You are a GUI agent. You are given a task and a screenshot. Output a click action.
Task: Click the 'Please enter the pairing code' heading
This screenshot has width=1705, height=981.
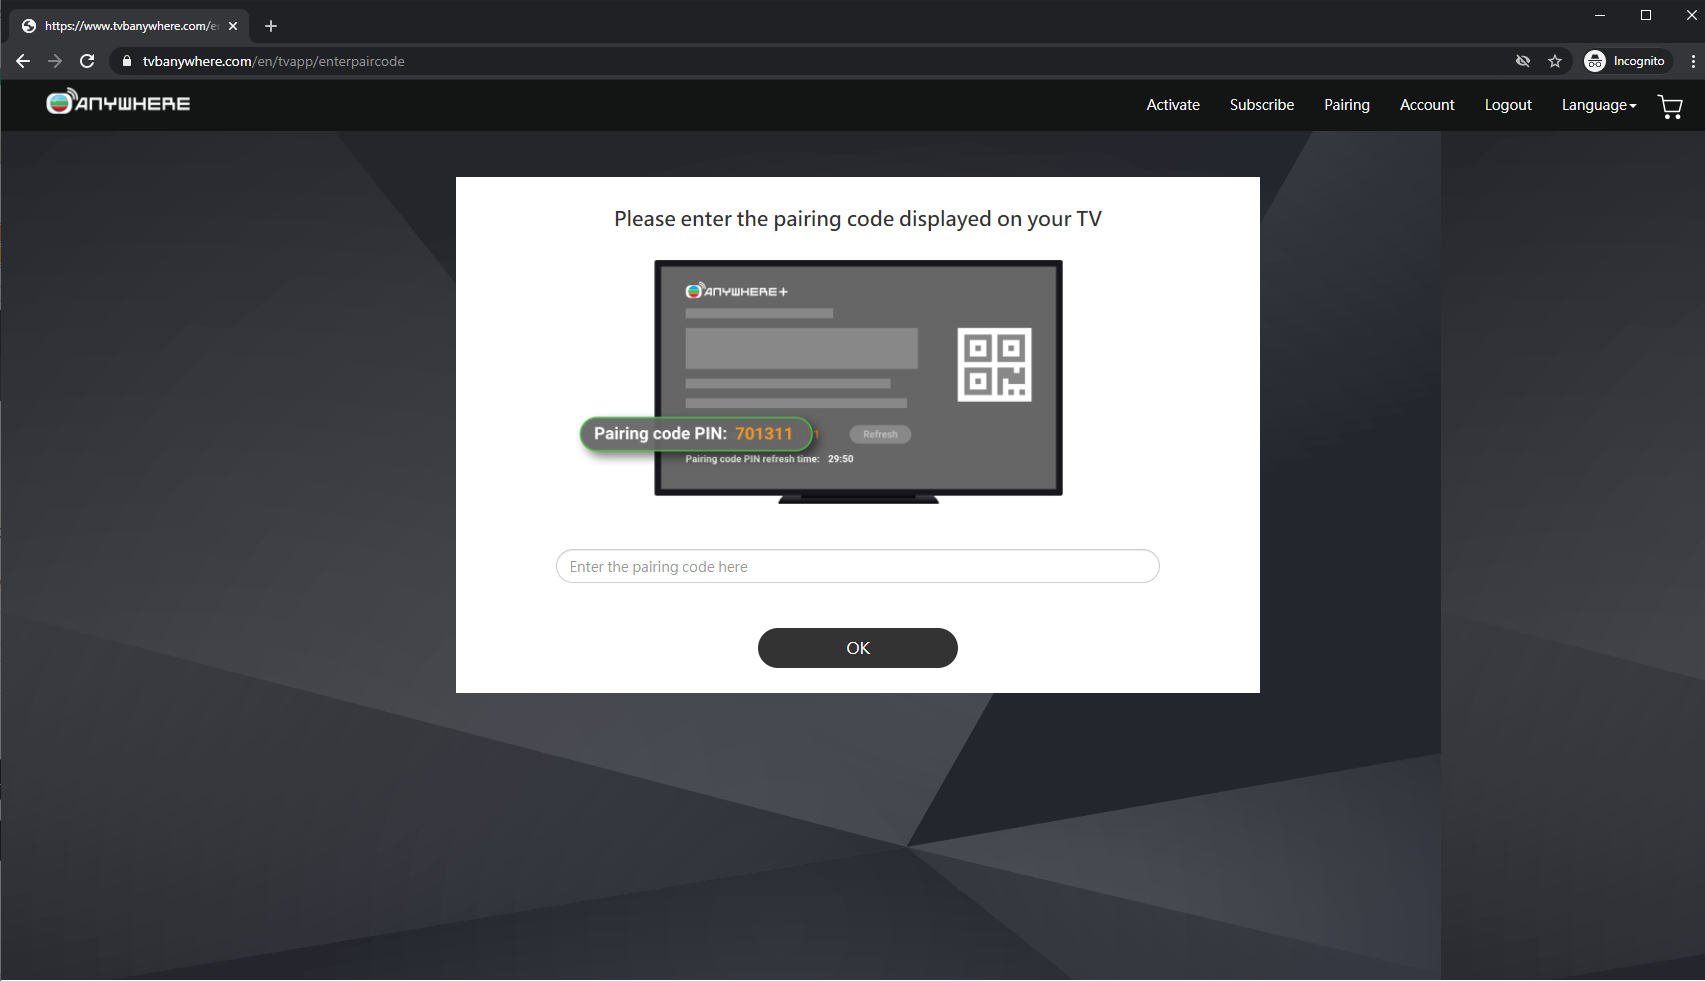click(858, 219)
